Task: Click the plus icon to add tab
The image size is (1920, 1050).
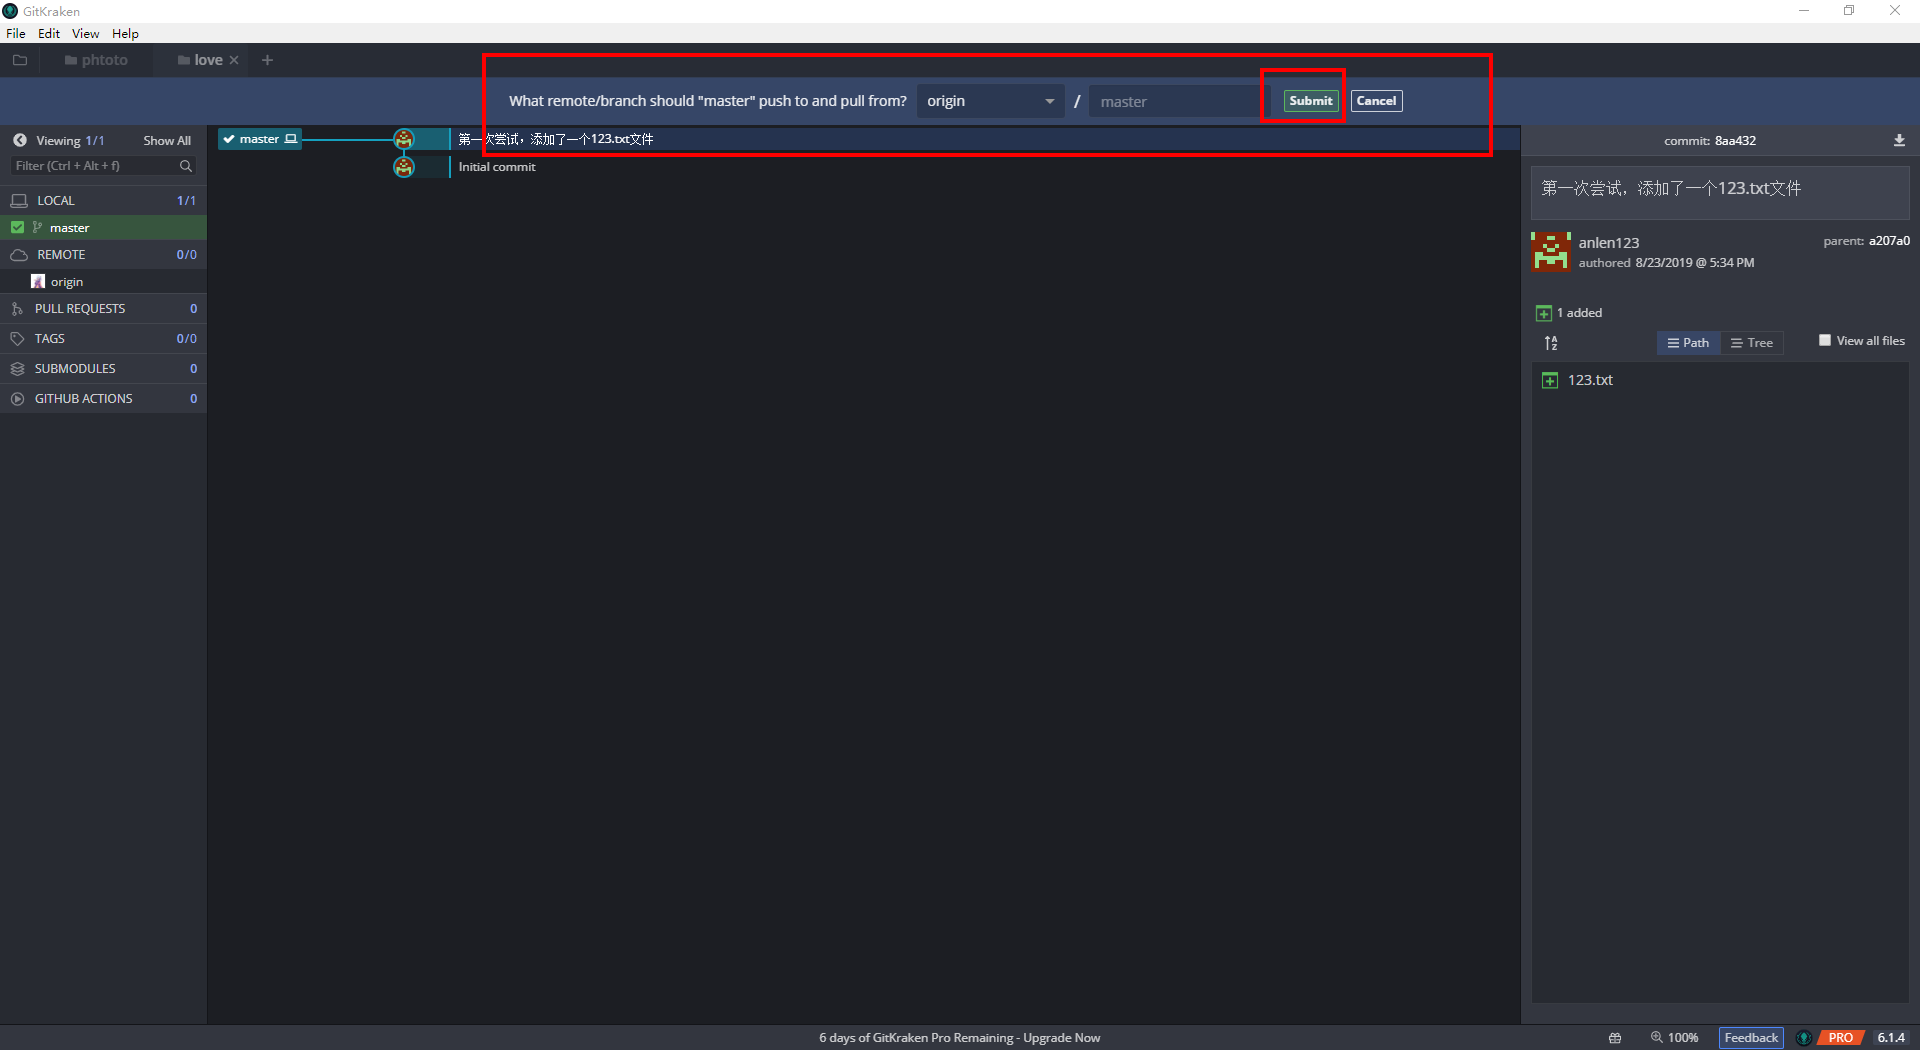Action: 267,60
